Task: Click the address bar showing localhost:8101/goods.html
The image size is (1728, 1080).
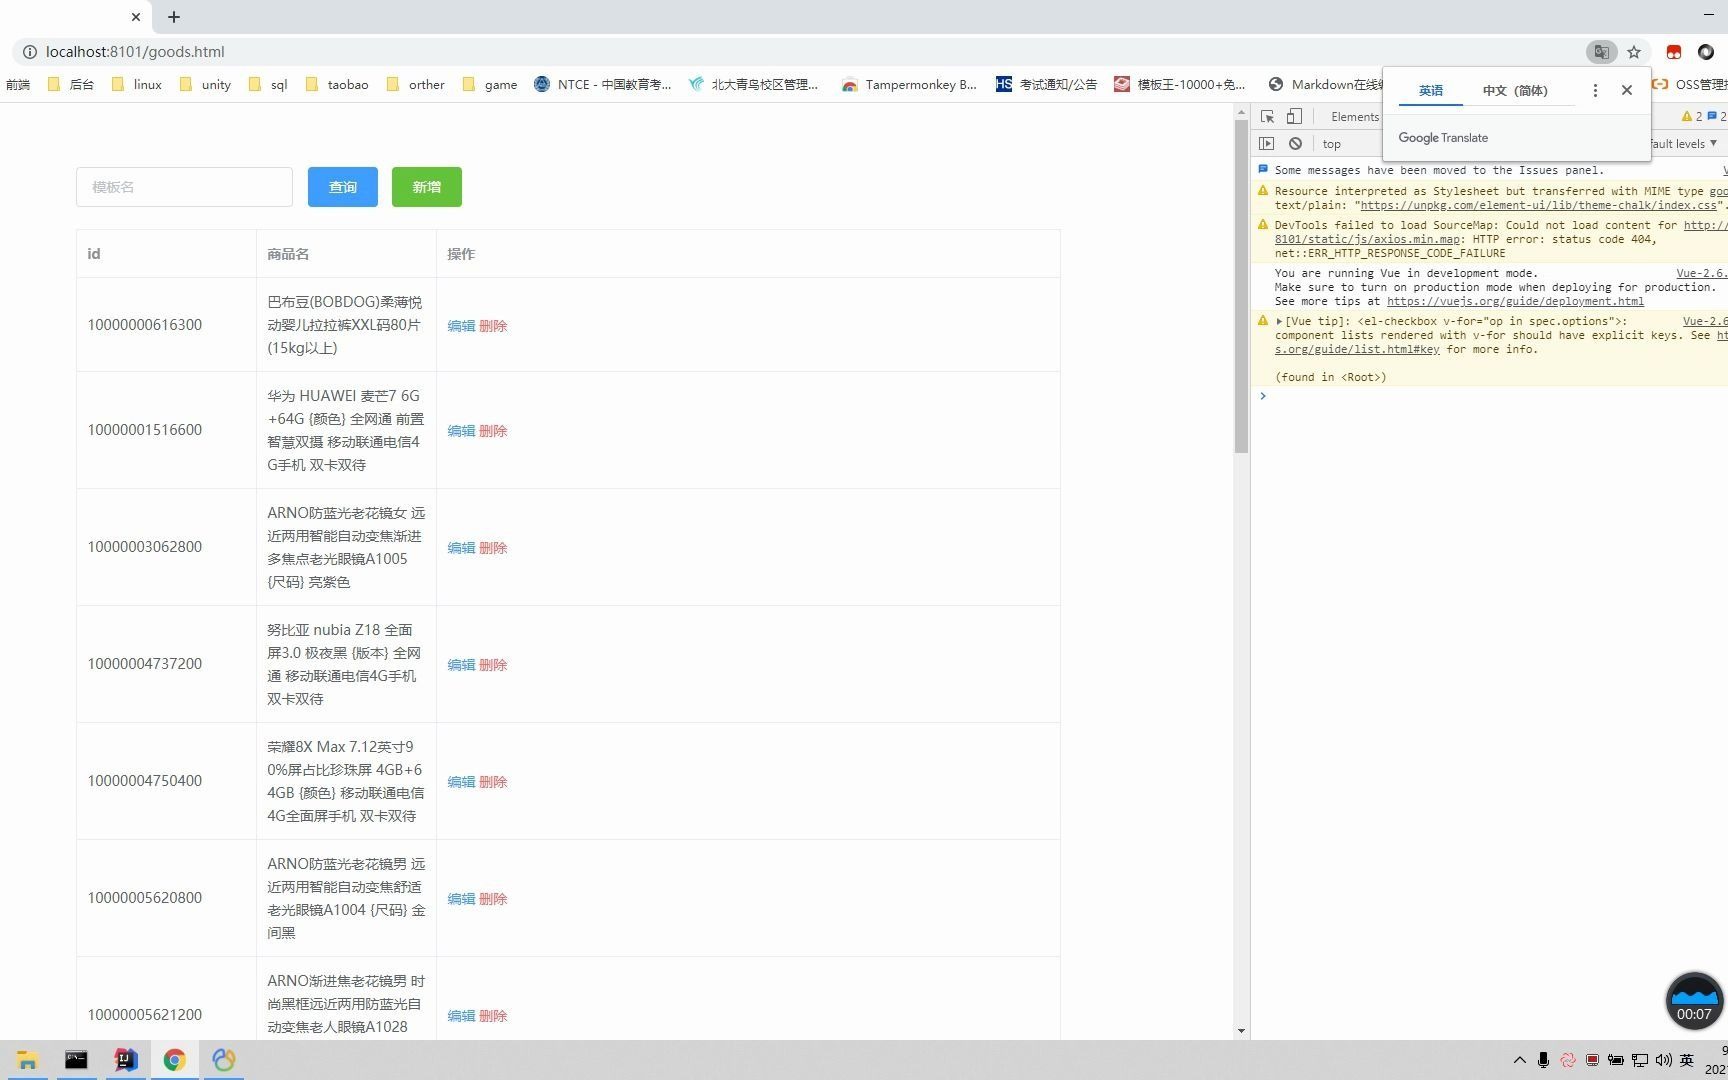Action: [800, 52]
